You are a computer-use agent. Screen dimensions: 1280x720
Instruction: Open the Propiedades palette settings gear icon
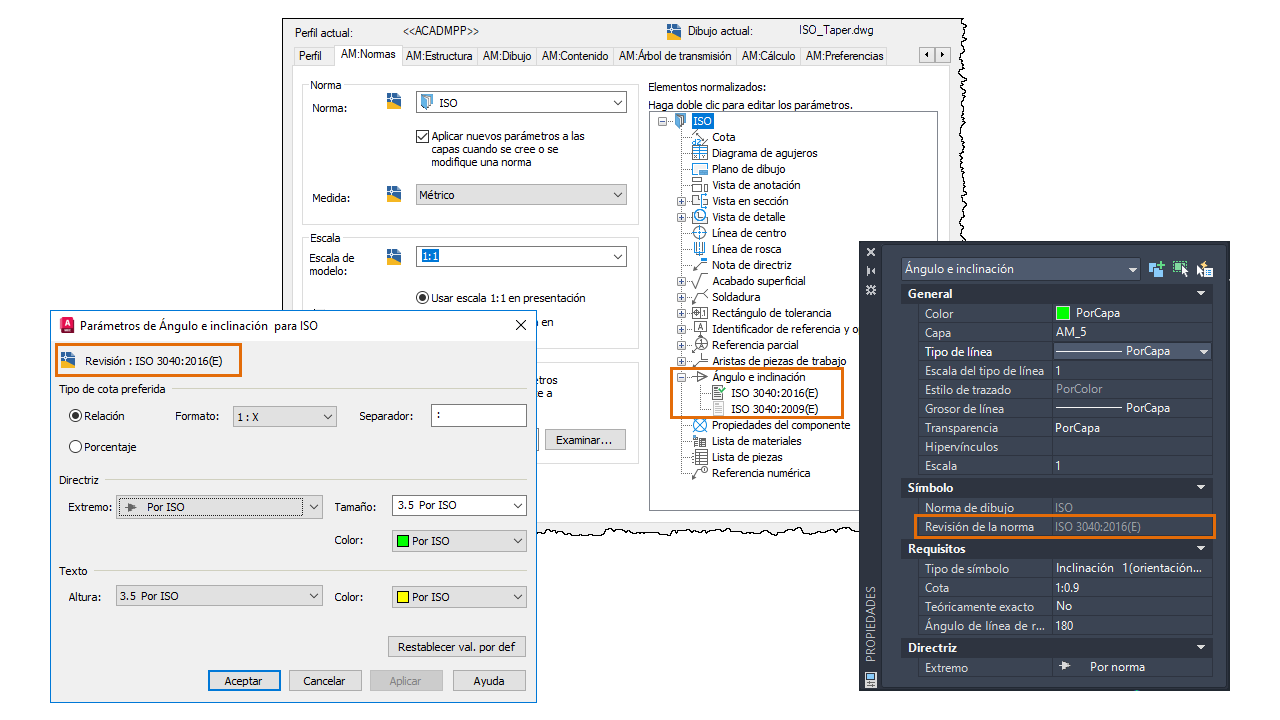click(x=871, y=289)
